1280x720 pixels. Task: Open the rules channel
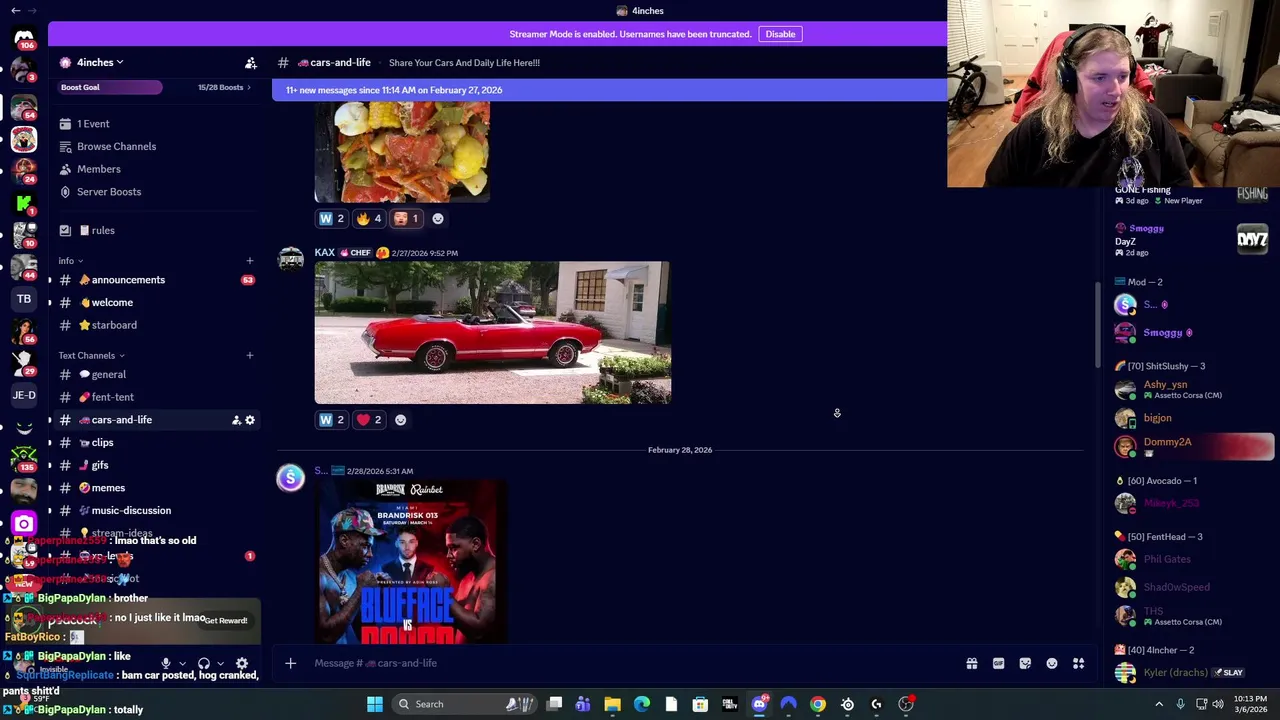pos(155,230)
